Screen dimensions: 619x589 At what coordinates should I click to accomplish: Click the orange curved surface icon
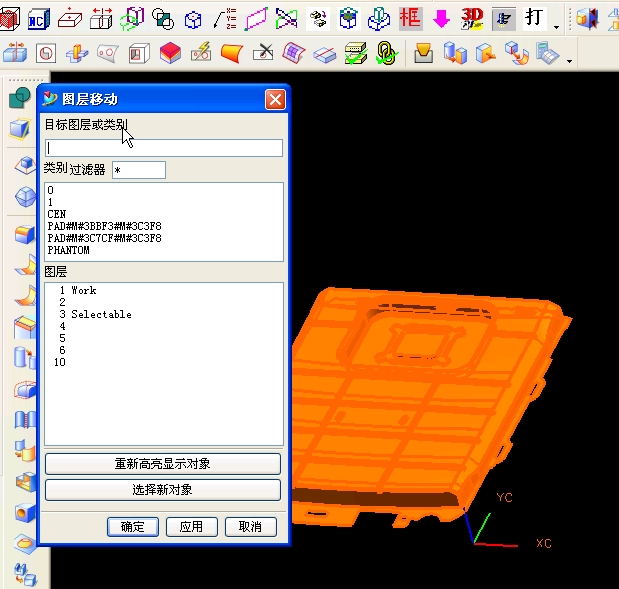point(232,53)
